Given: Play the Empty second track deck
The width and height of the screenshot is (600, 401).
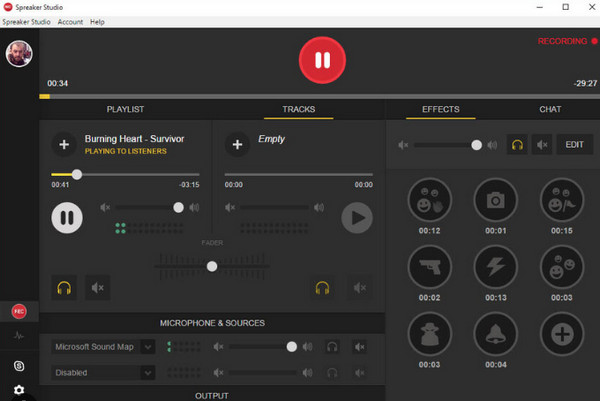Looking at the screenshot, I should tap(357, 218).
